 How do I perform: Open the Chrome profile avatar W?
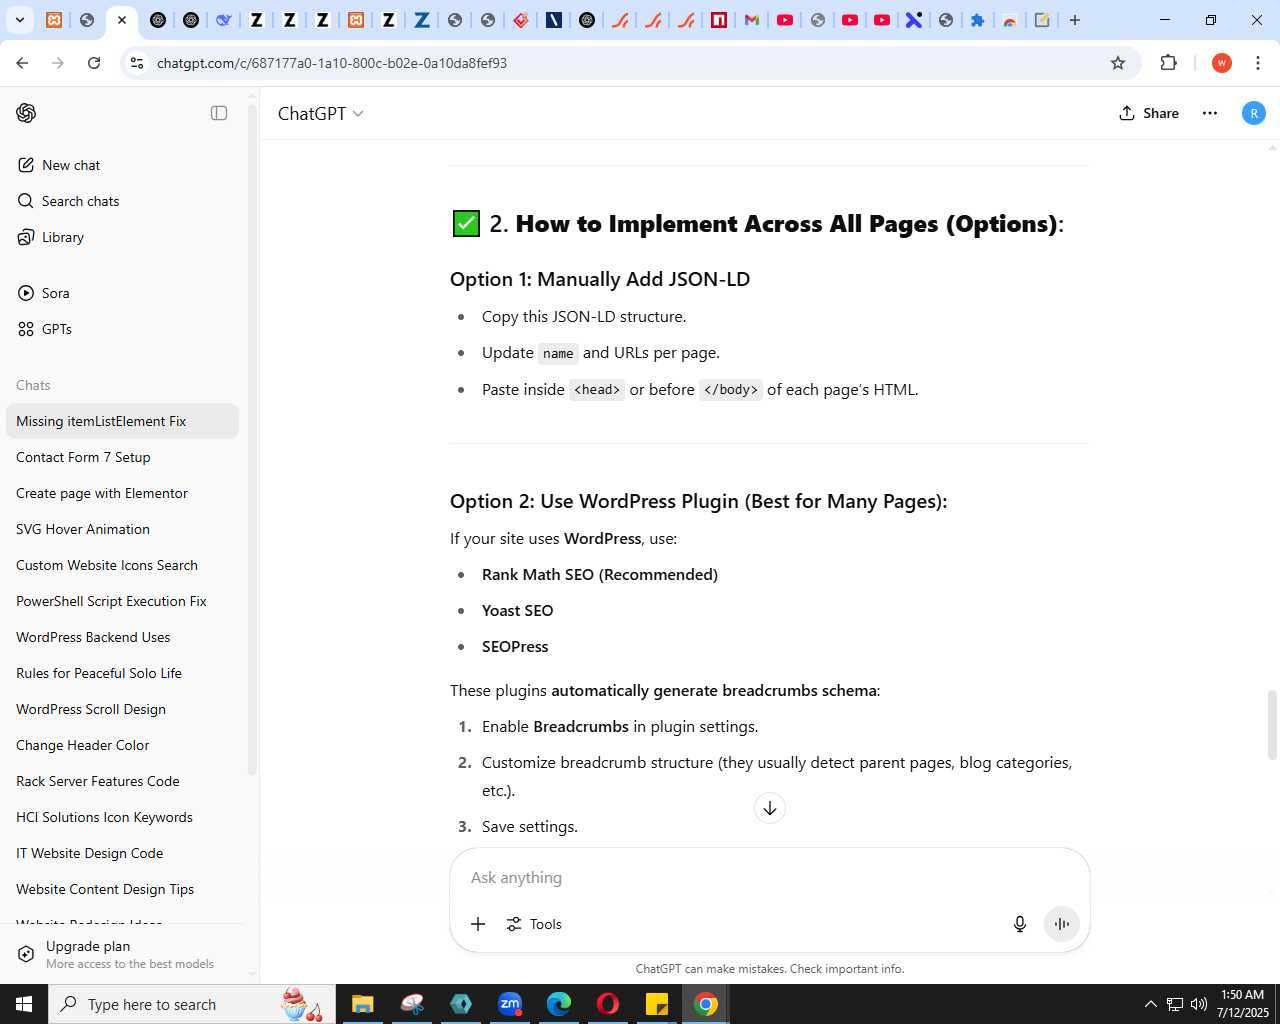tap(1221, 63)
